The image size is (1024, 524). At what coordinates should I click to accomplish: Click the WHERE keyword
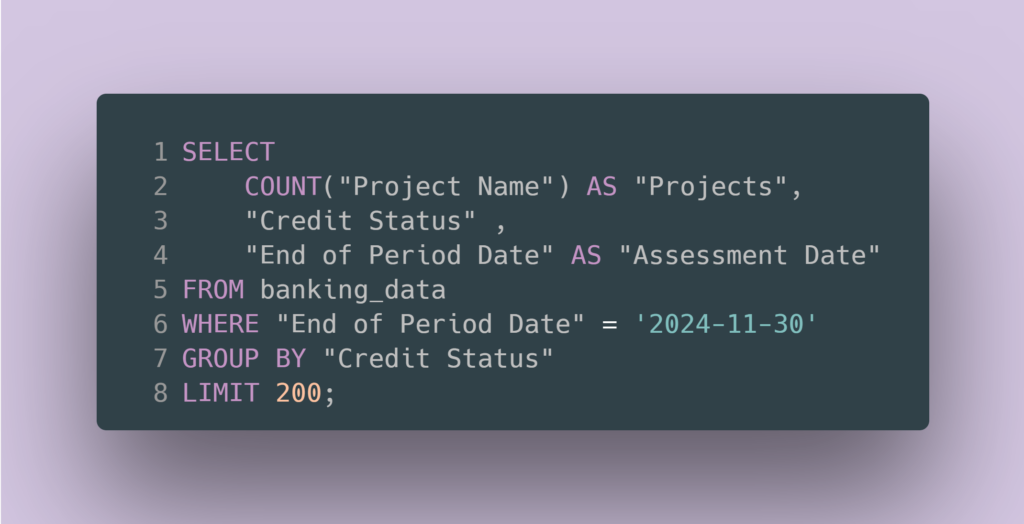coord(220,324)
